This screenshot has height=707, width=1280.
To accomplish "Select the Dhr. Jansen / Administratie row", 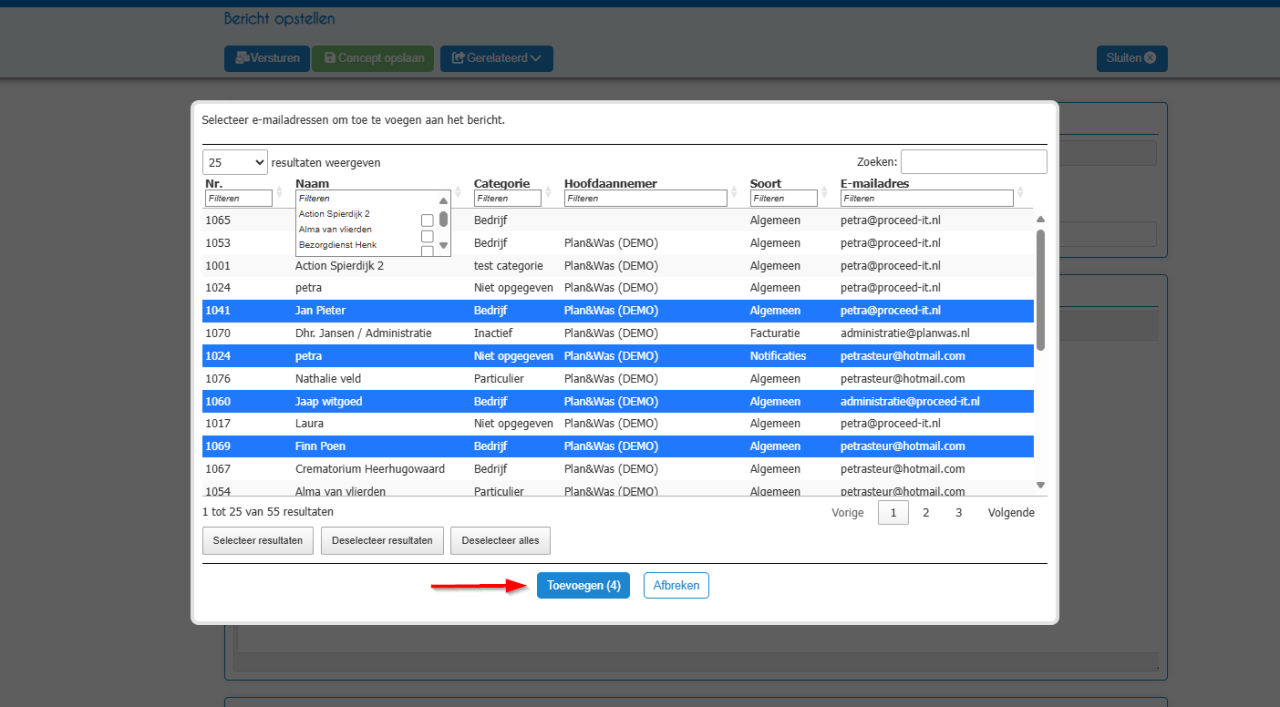I will pyautogui.click(x=618, y=333).
